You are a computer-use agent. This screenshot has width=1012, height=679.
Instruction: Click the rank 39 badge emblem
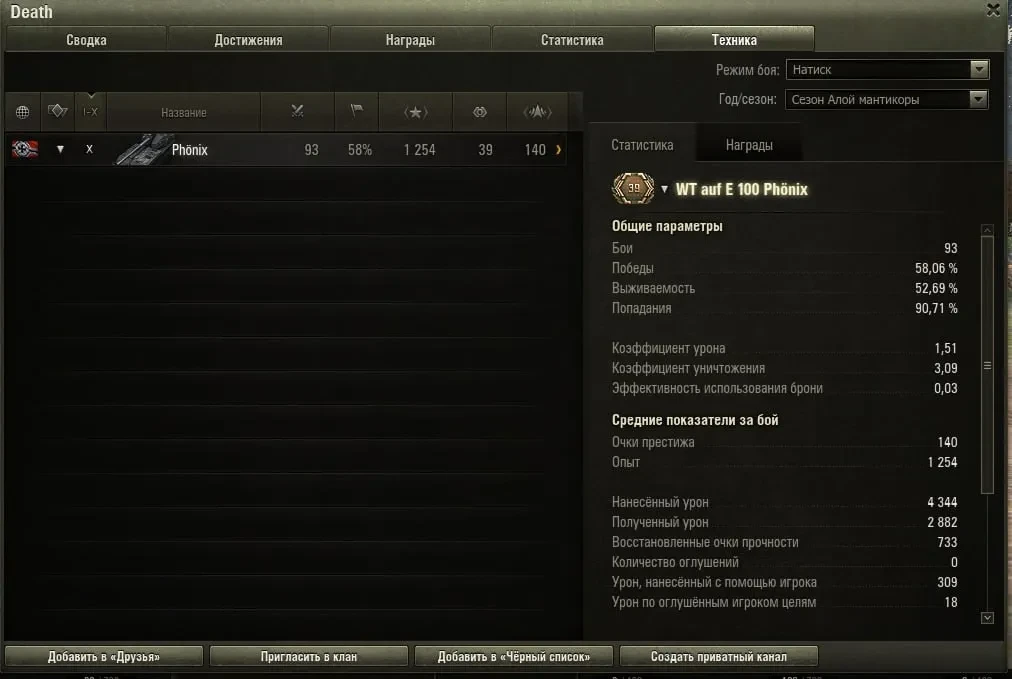(633, 188)
